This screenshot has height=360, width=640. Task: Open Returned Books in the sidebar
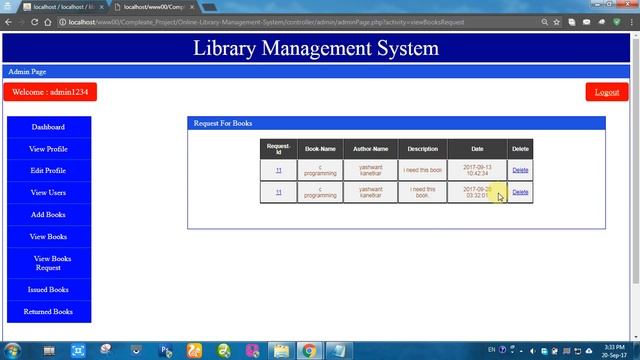tap(49, 311)
